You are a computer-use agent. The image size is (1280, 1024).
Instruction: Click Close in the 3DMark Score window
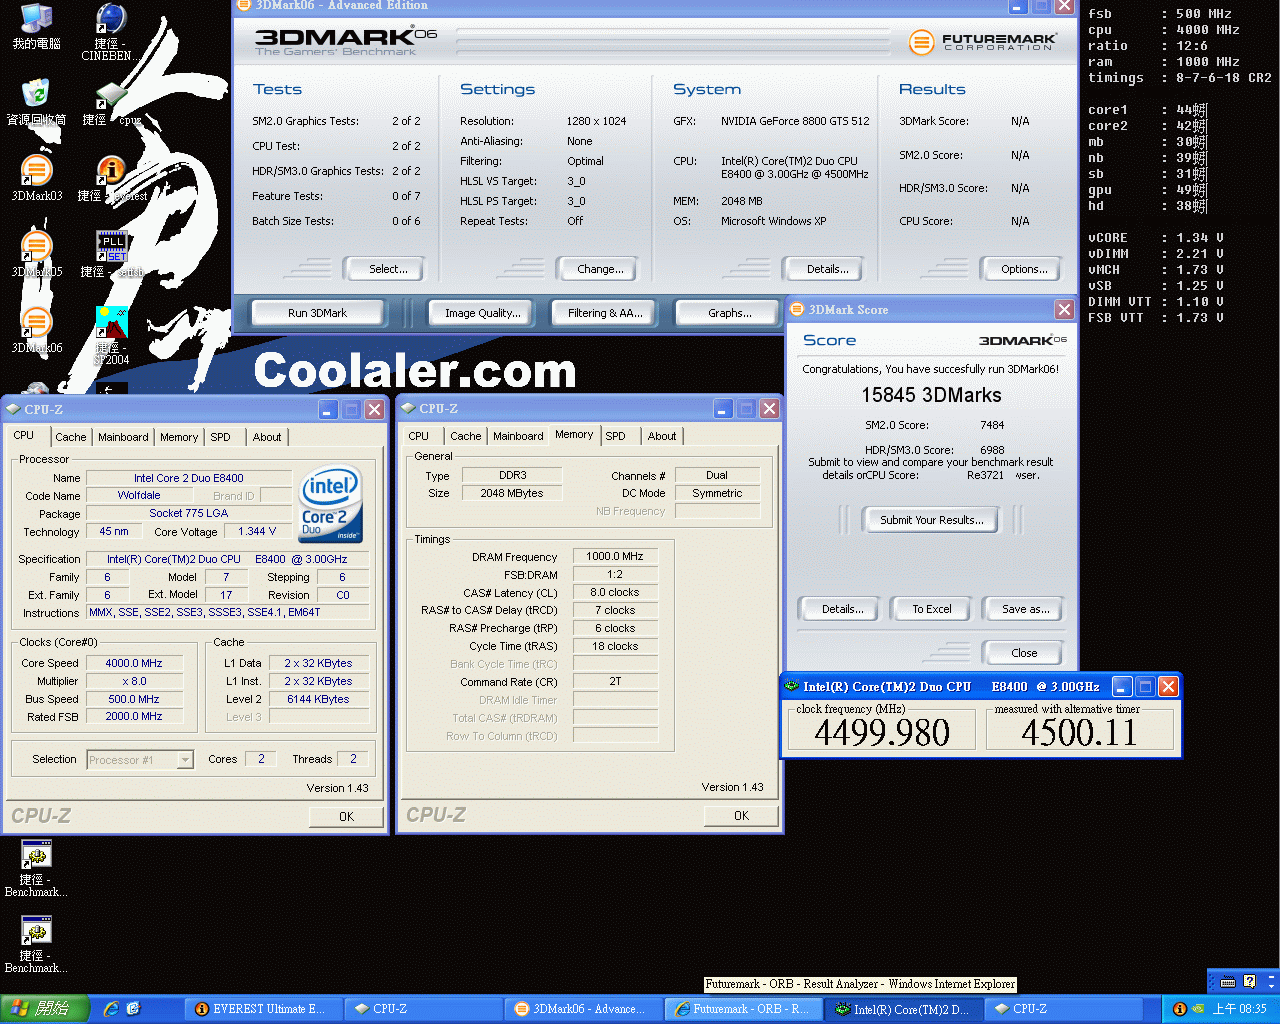1024,653
